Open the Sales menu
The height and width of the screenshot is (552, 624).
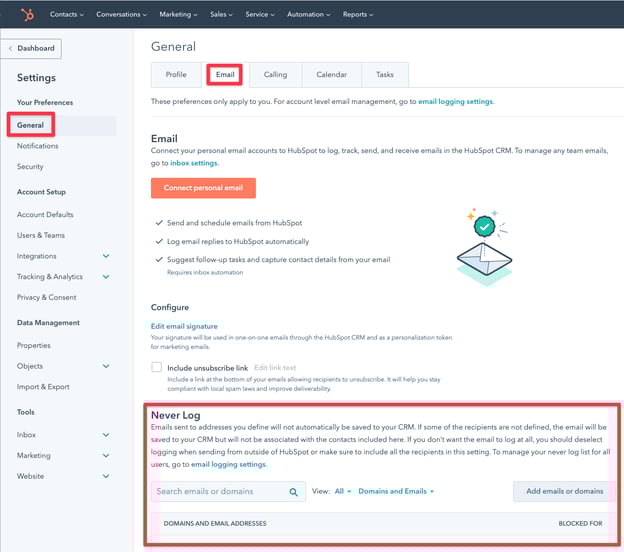click(221, 14)
